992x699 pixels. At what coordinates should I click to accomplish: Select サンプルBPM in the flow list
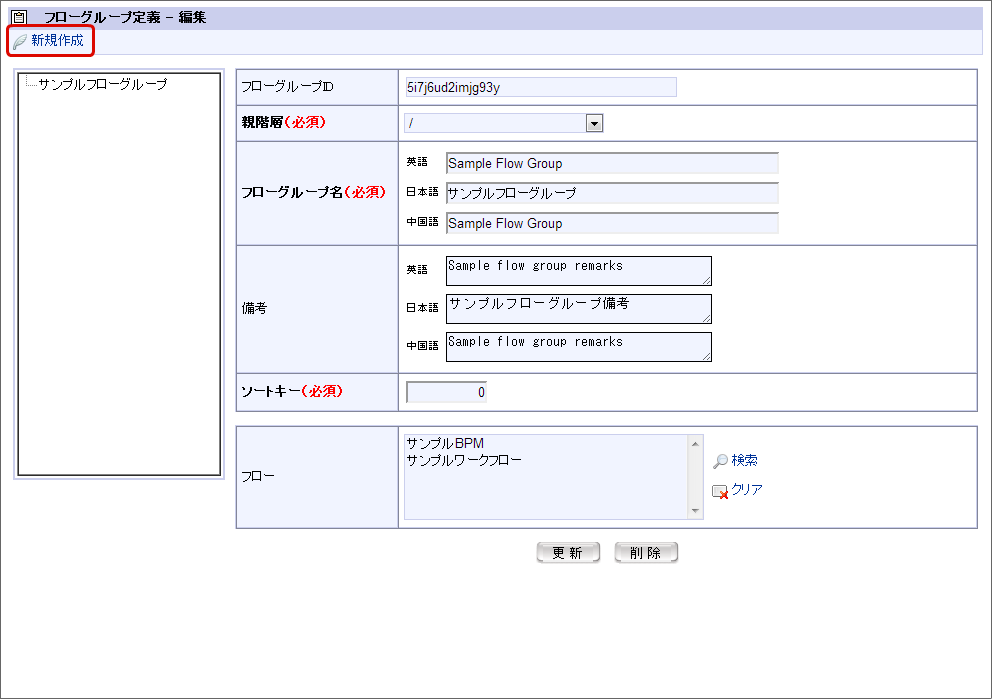click(x=445, y=443)
